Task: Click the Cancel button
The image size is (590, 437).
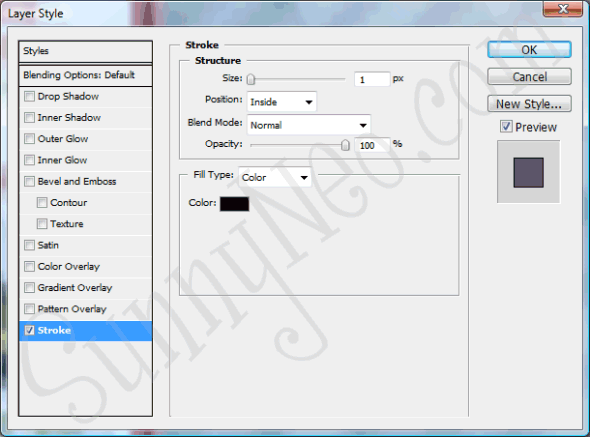Action: 529,77
